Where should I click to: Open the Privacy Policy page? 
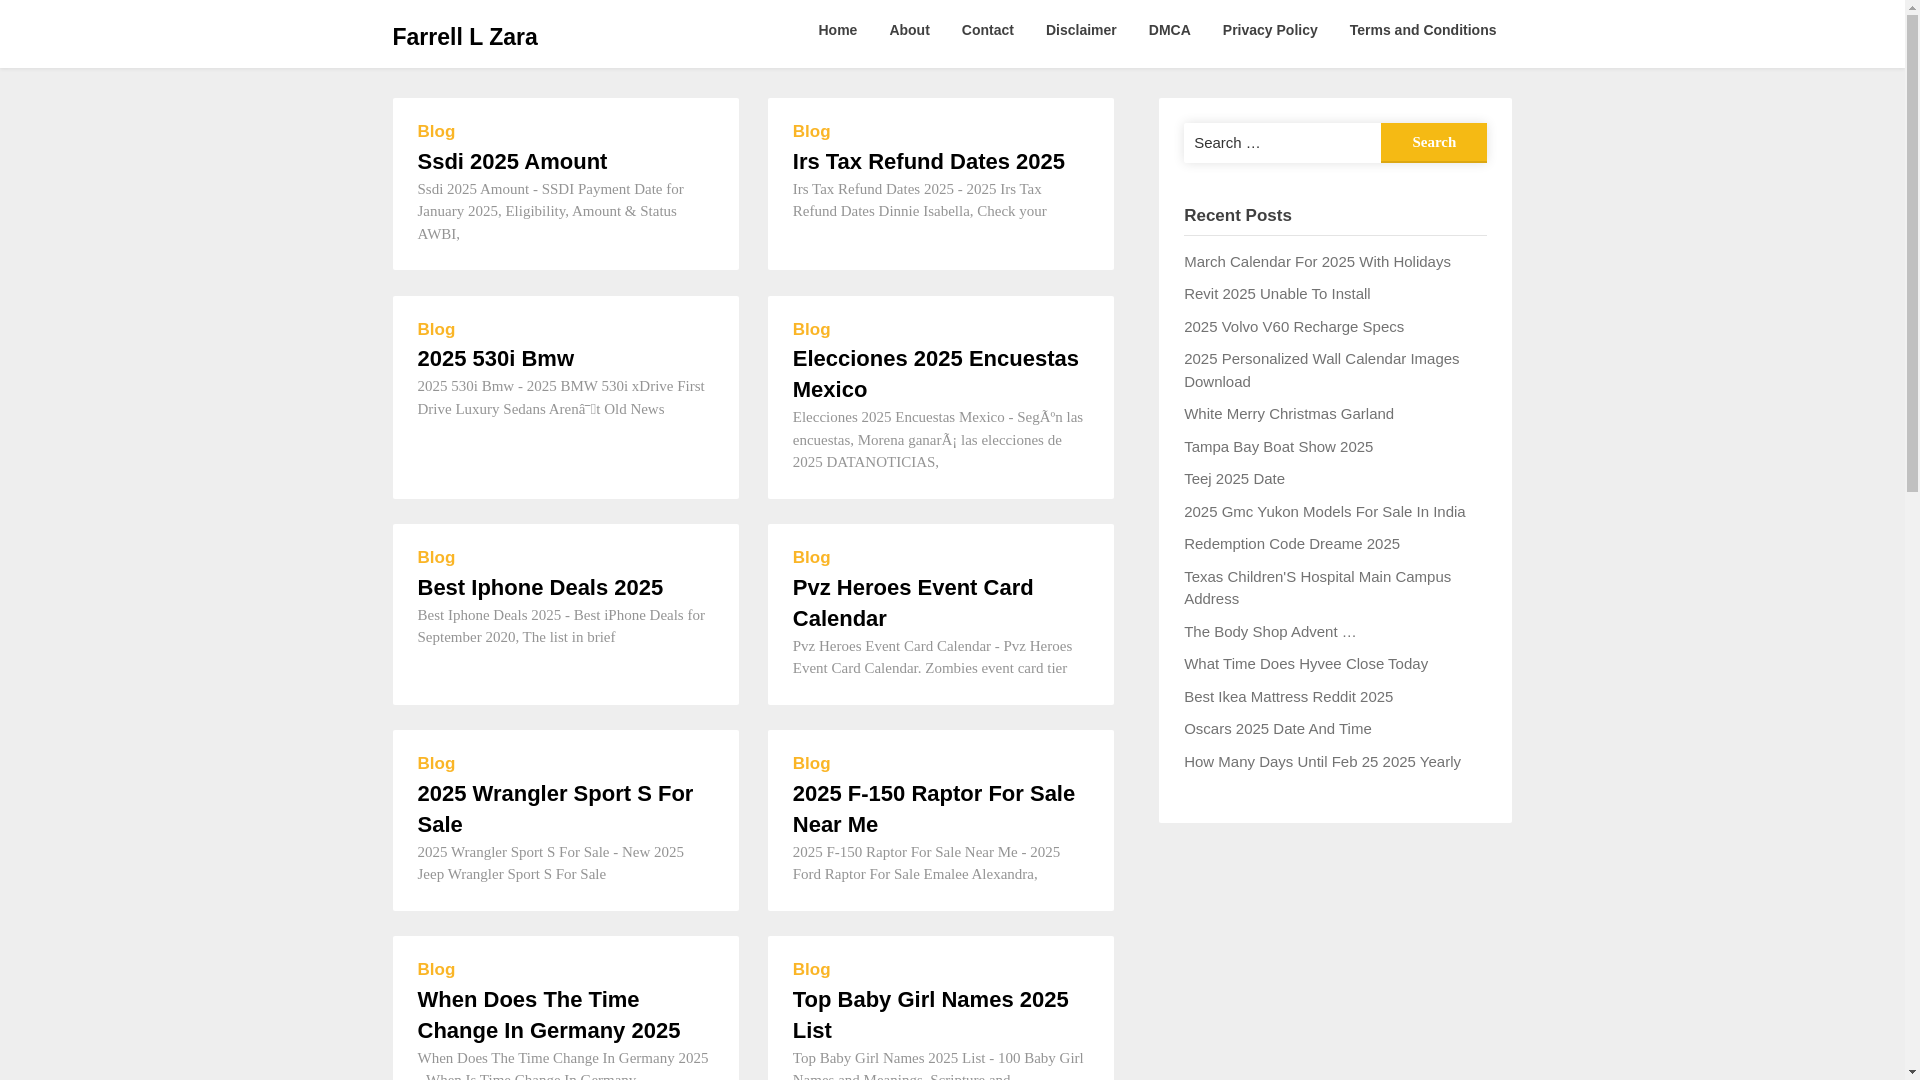pos(1270,30)
